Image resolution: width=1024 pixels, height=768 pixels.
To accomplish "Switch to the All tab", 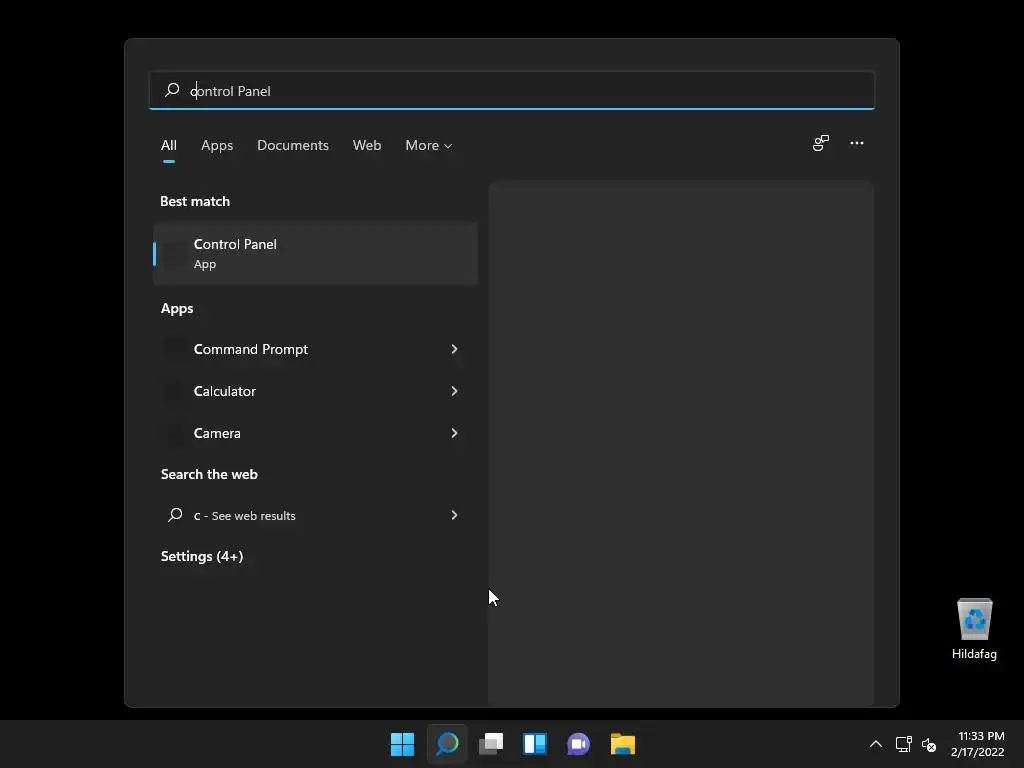I will (x=168, y=145).
